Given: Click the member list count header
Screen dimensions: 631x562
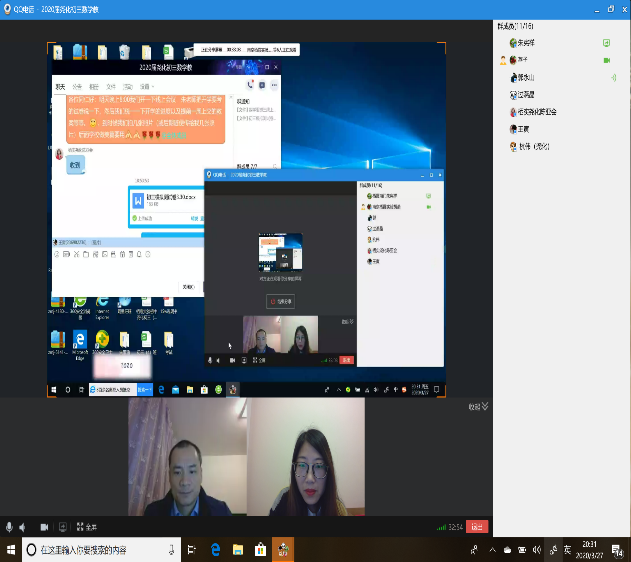Looking at the screenshot, I should click(516, 27).
